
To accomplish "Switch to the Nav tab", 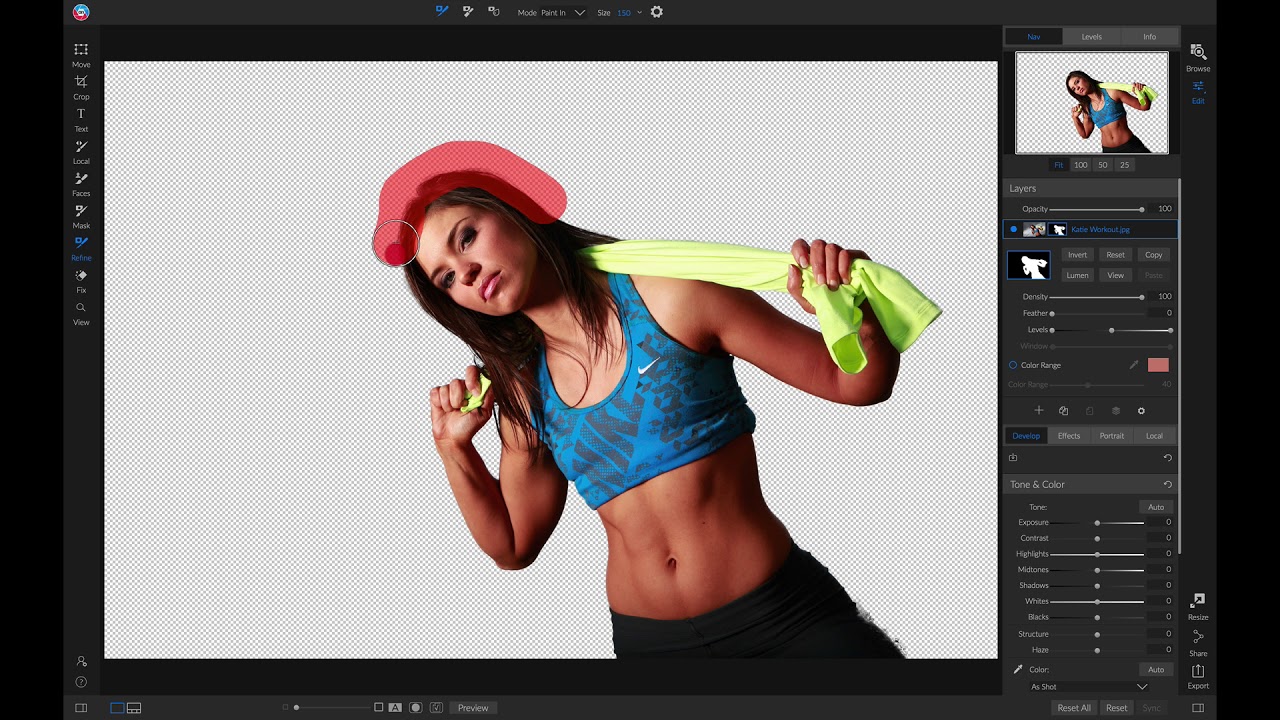I will [1034, 37].
